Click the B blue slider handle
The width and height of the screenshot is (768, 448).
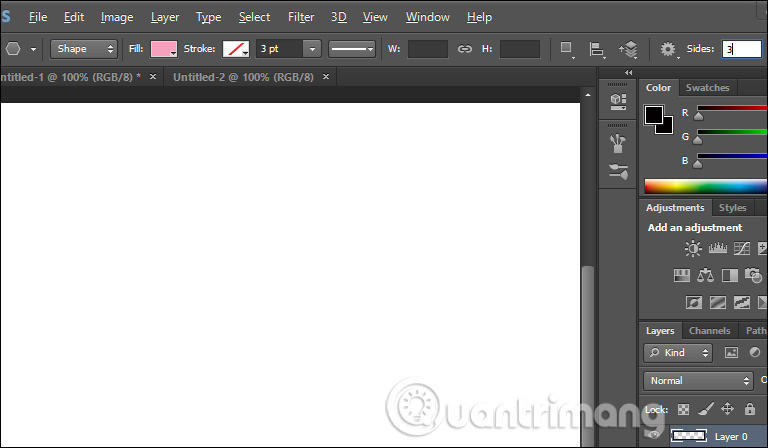pos(697,164)
